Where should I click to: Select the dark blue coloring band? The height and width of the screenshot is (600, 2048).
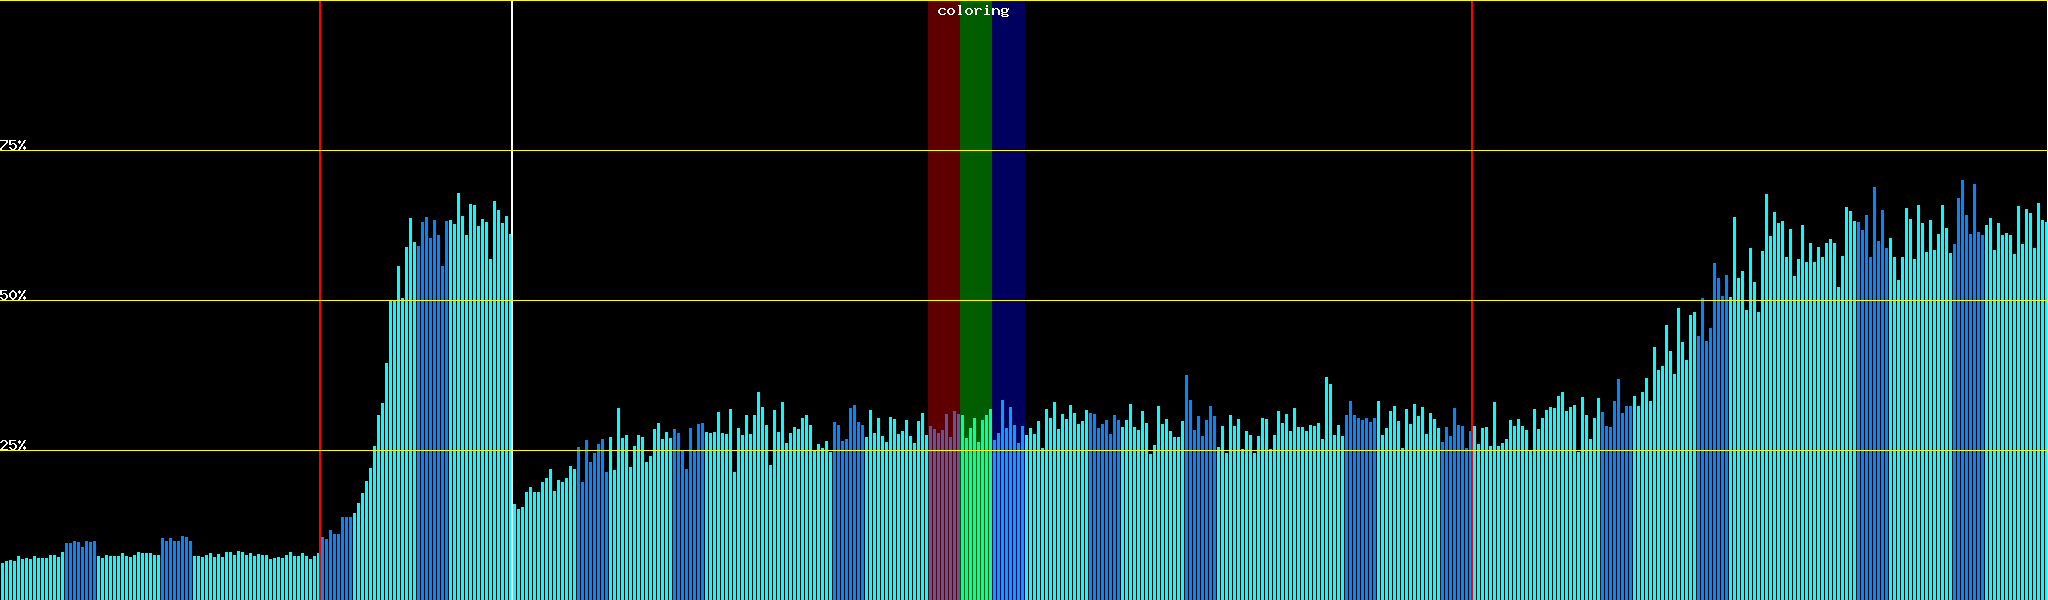pos(1008,200)
